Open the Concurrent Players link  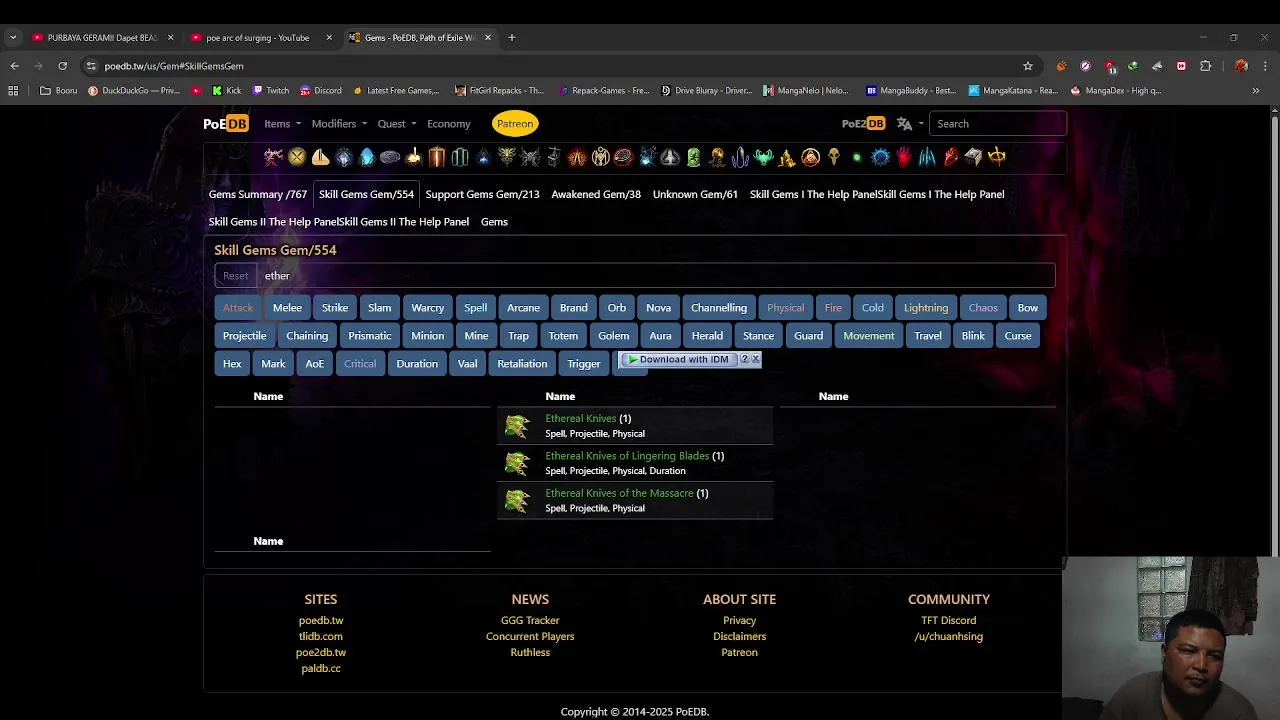pyautogui.click(x=530, y=636)
